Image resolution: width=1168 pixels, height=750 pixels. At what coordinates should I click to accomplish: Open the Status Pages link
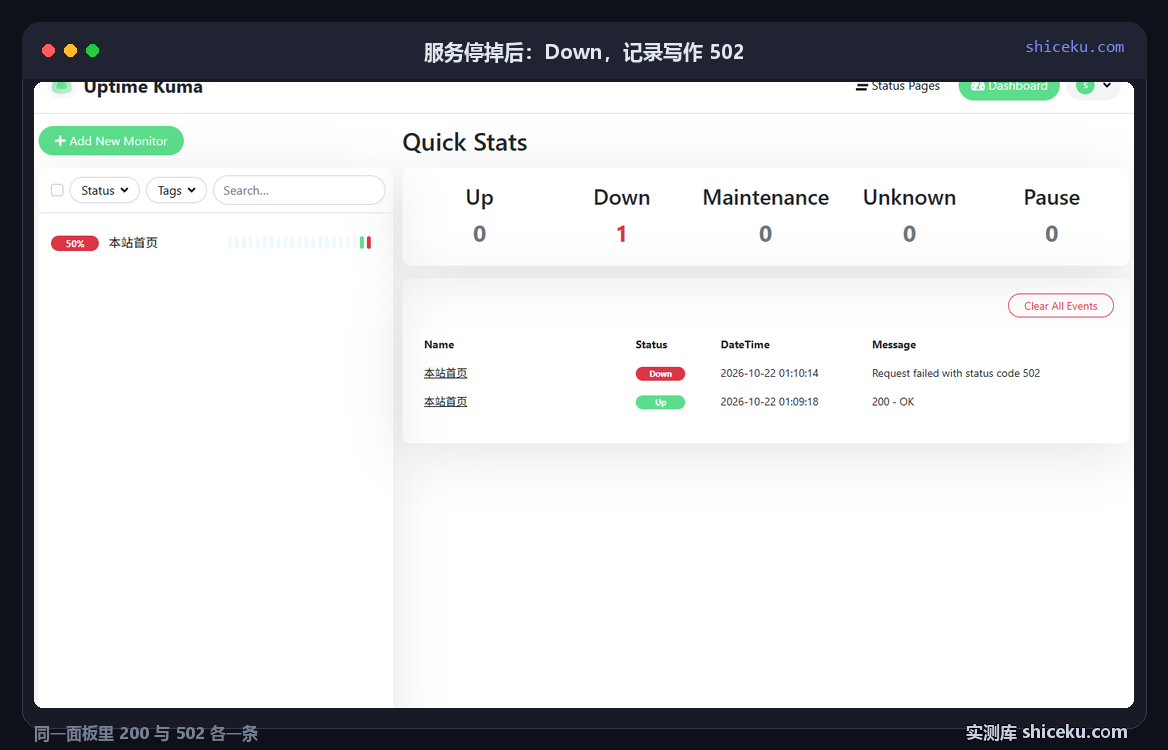pos(898,86)
